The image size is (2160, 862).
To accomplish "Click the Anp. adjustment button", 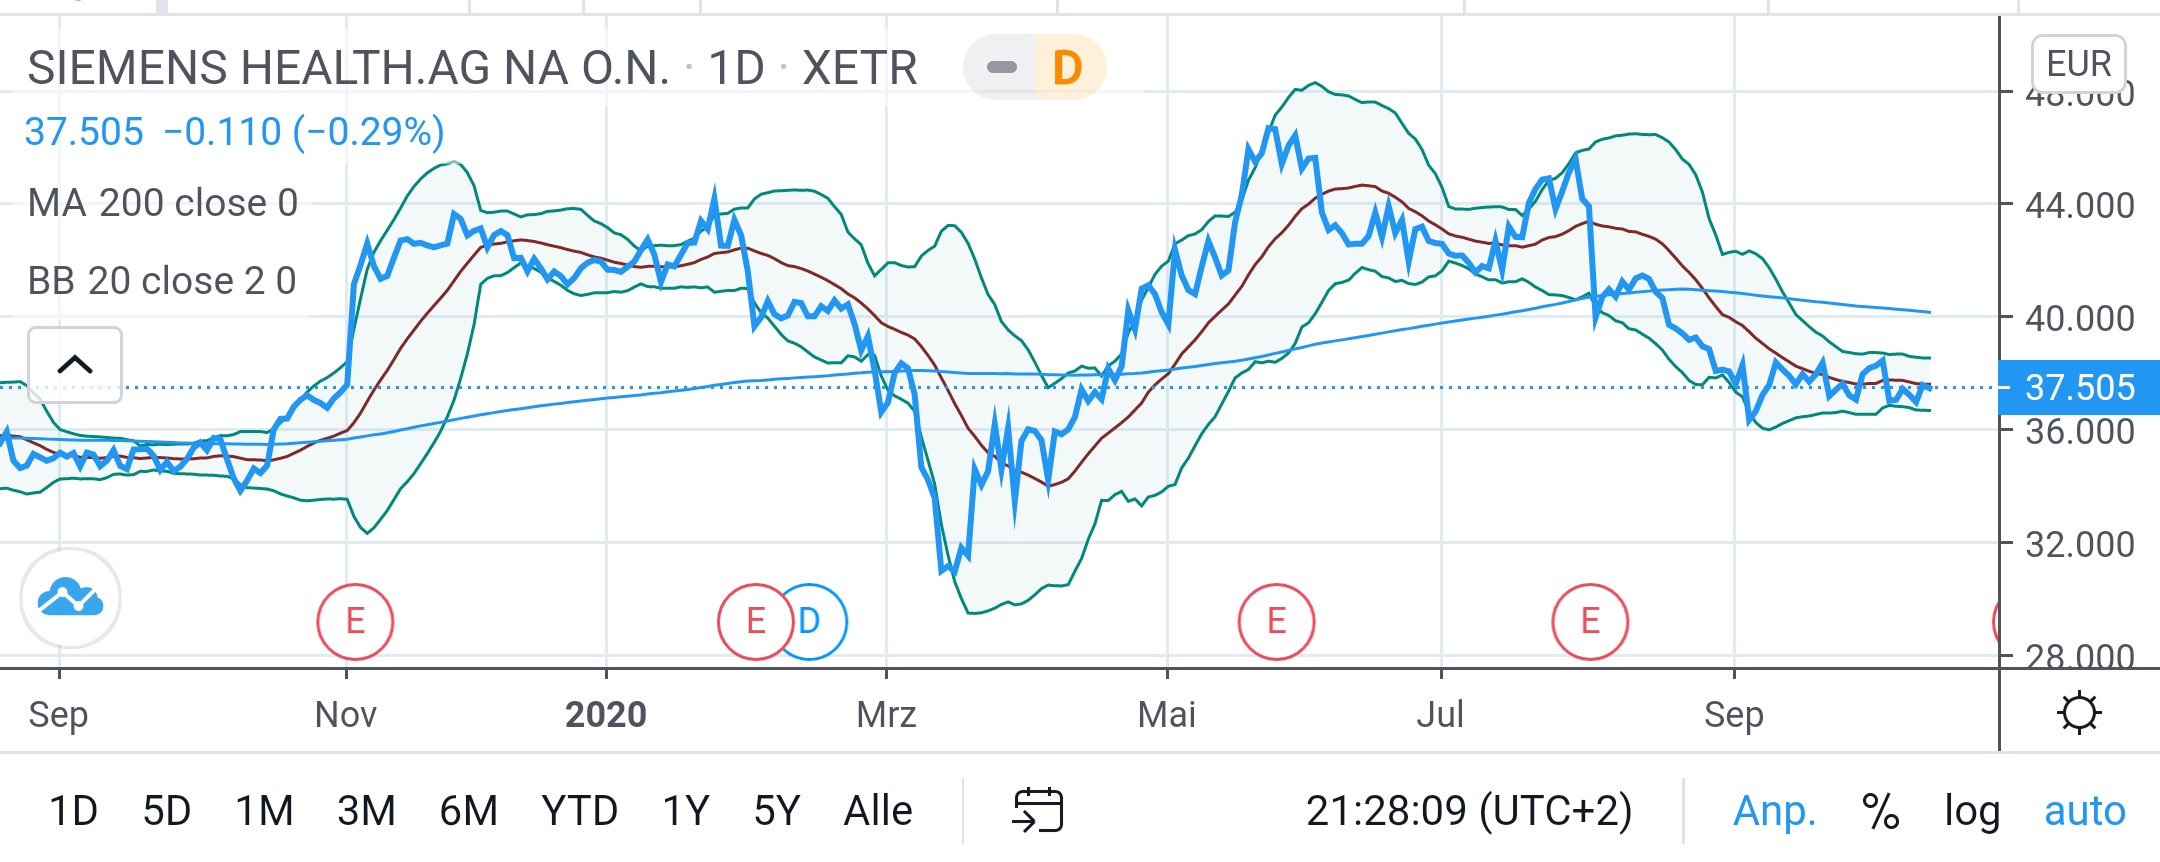I will point(1774,811).
